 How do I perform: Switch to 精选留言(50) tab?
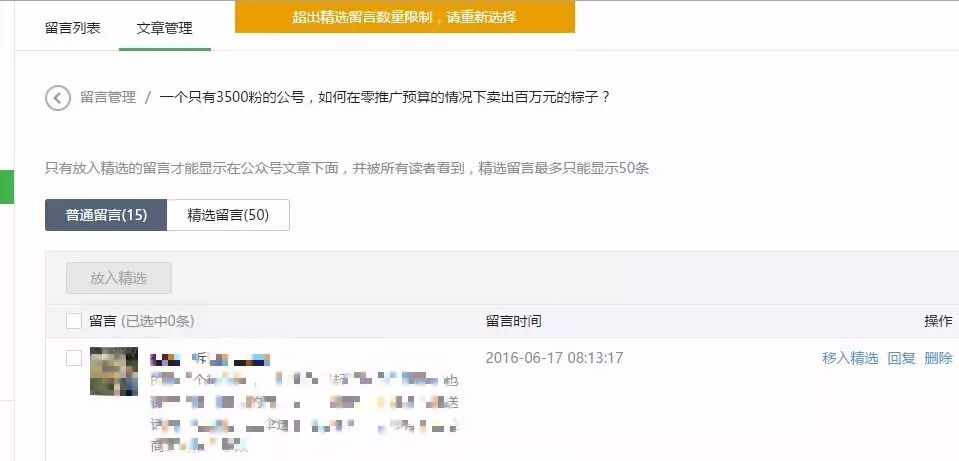(228, 215)
